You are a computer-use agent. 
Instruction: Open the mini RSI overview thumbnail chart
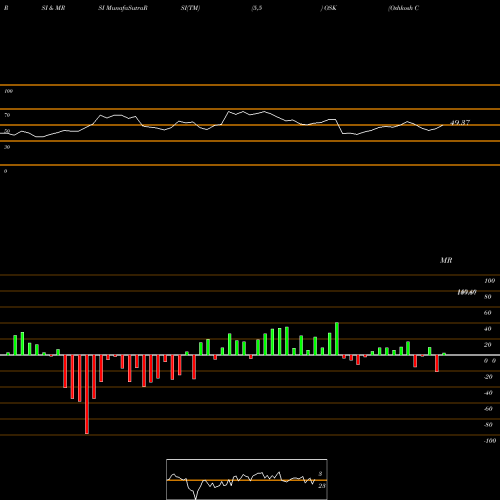pos(247,479)
